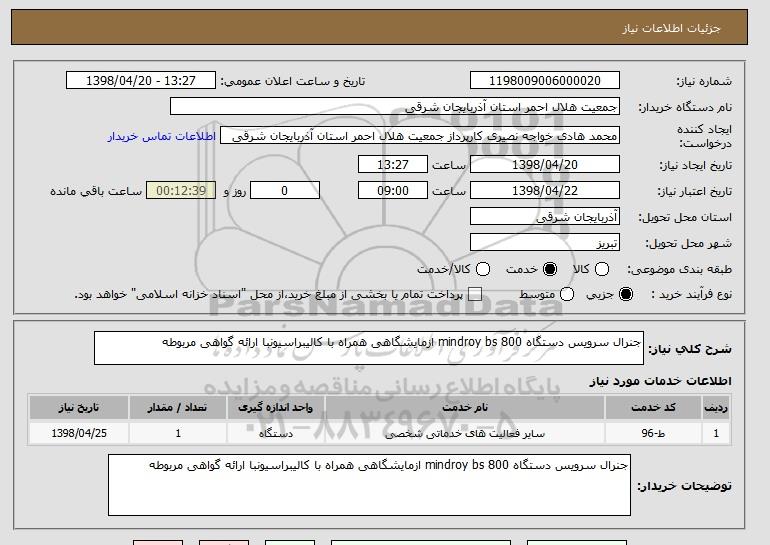Click the creation time field 13:27
The image size is (770, 545).
(393, 164)
